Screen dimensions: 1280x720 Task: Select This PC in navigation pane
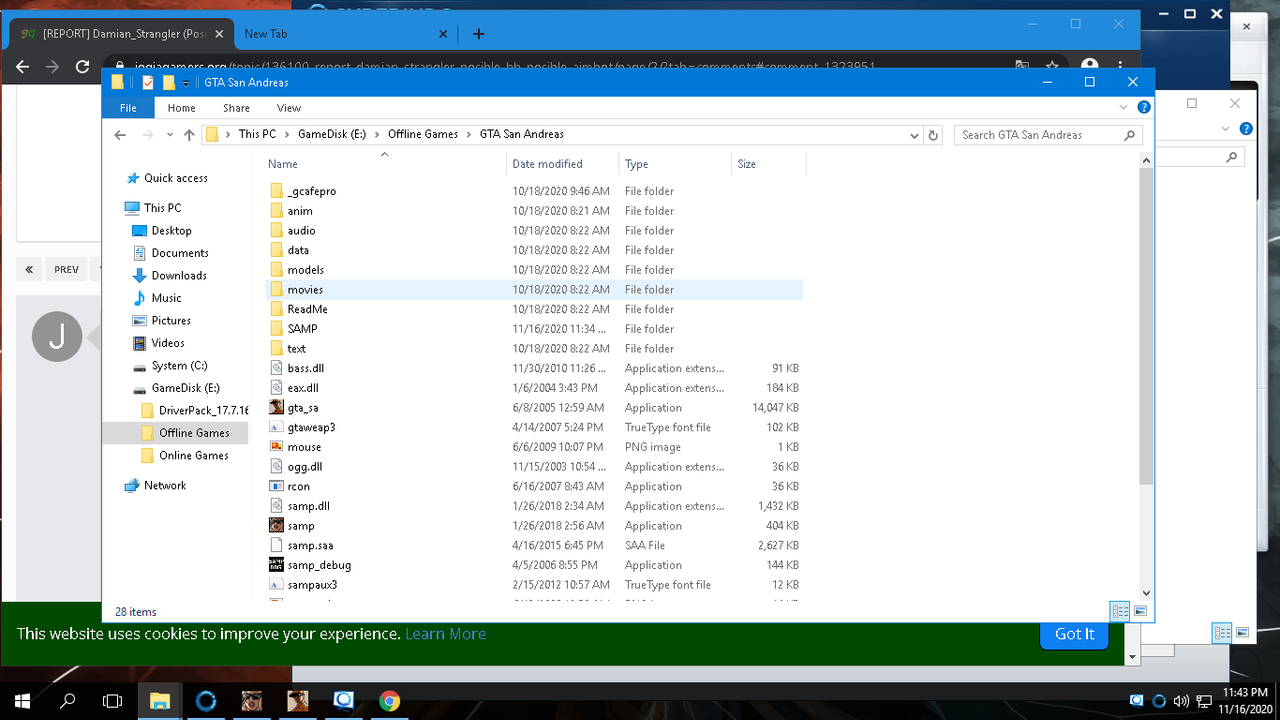(x=162, y=208)
